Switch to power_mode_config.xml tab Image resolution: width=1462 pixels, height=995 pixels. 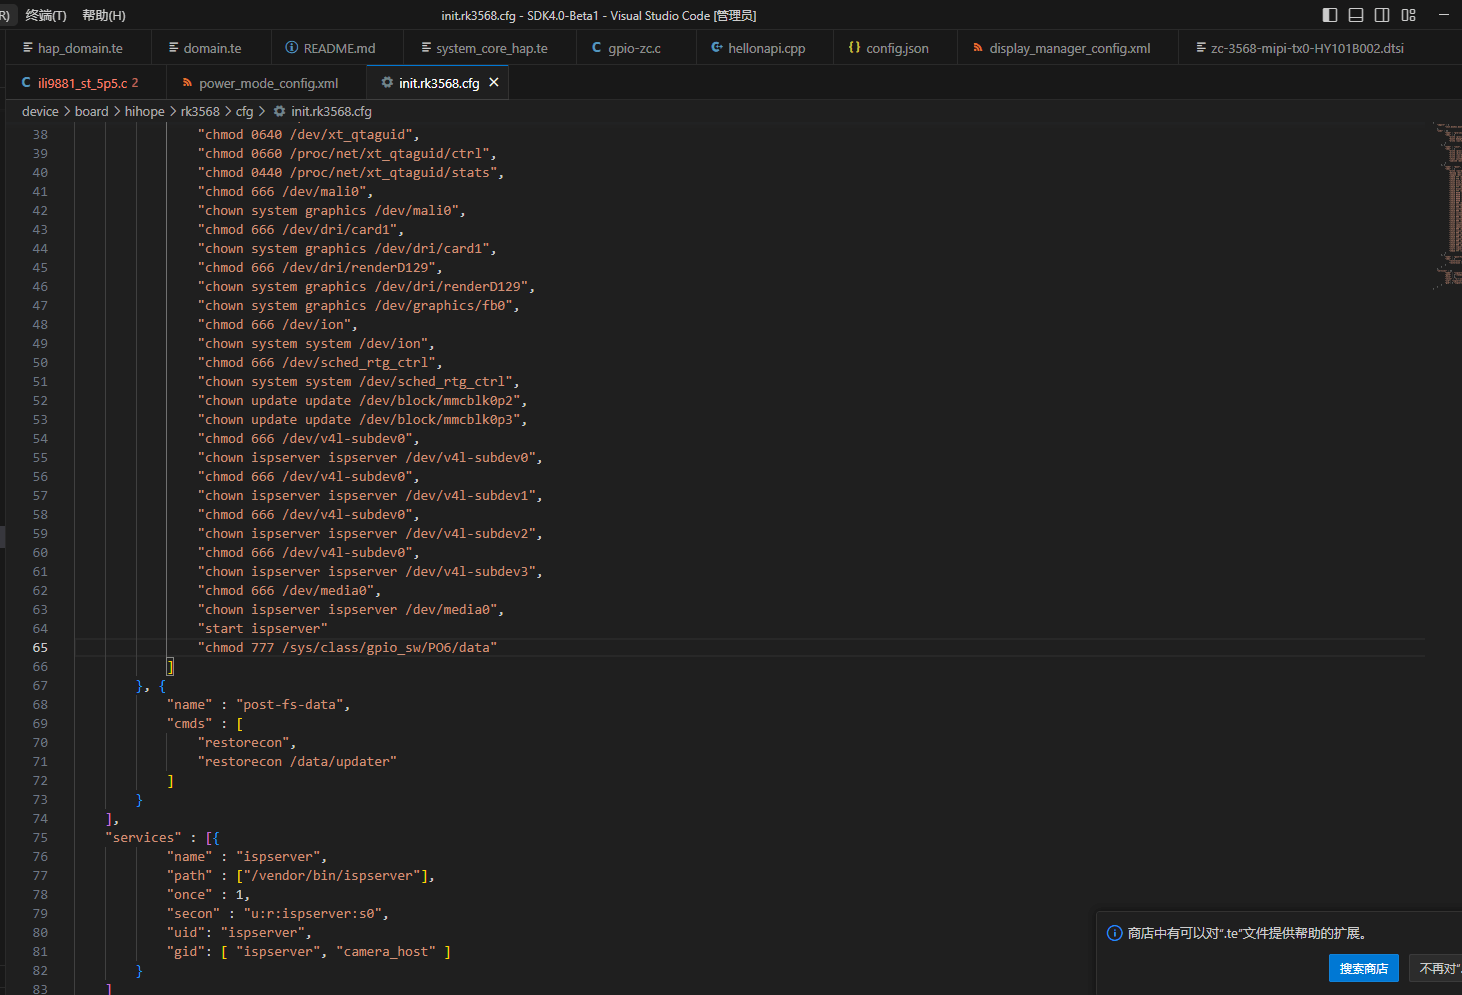tap(268, 83)
